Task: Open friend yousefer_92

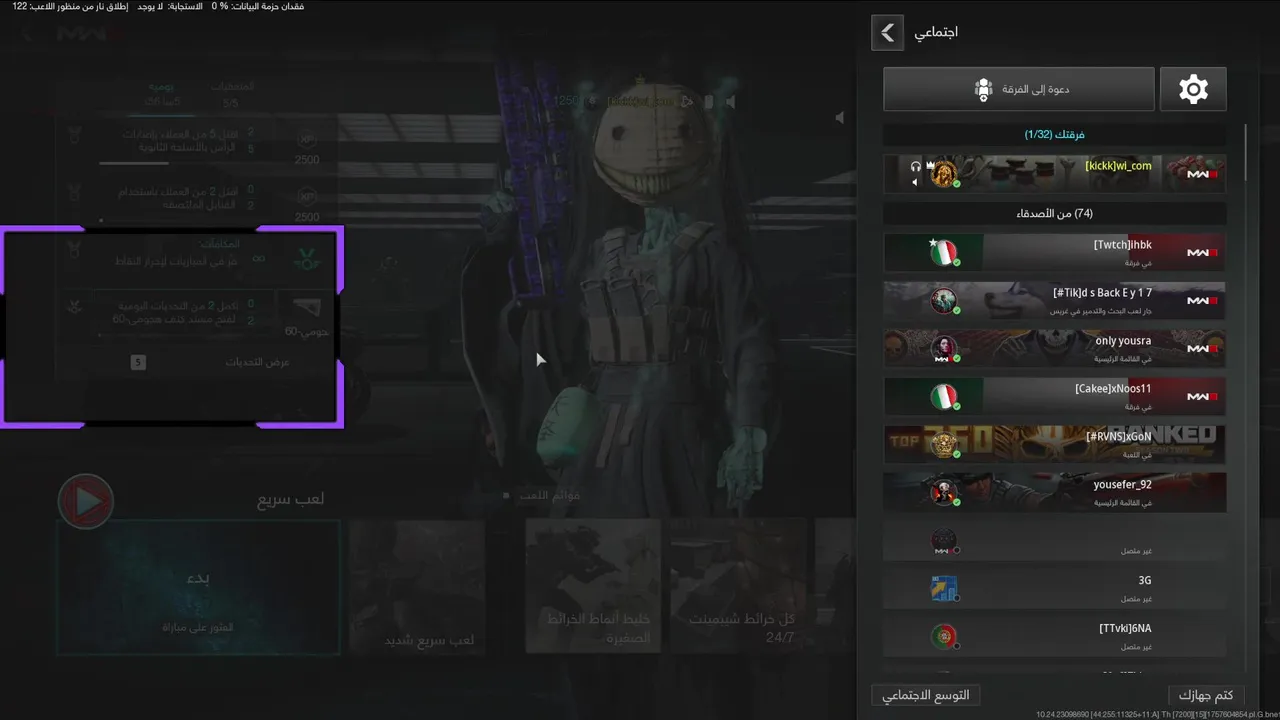Action: [1054, 493]
